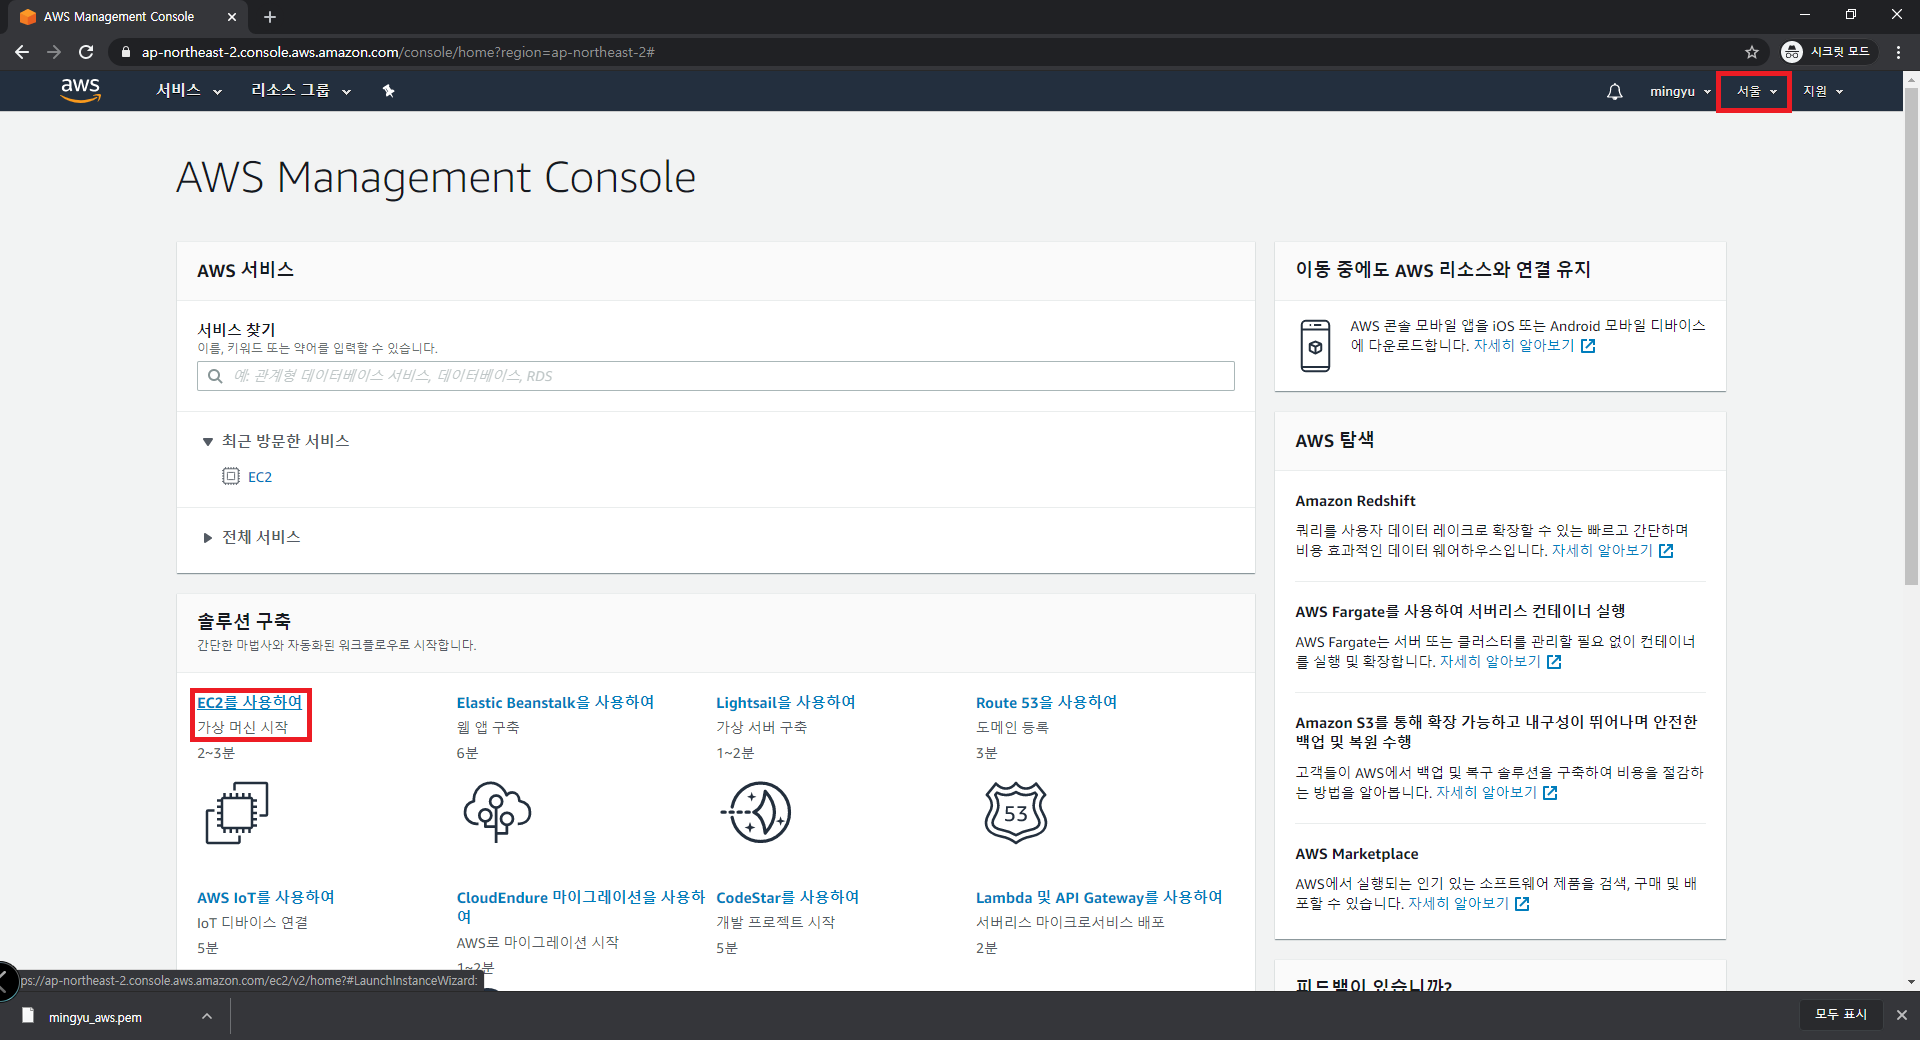Click 자세히 알아보기 for mobile app
The image size is (1920, 1040).
click(1523, 345)
